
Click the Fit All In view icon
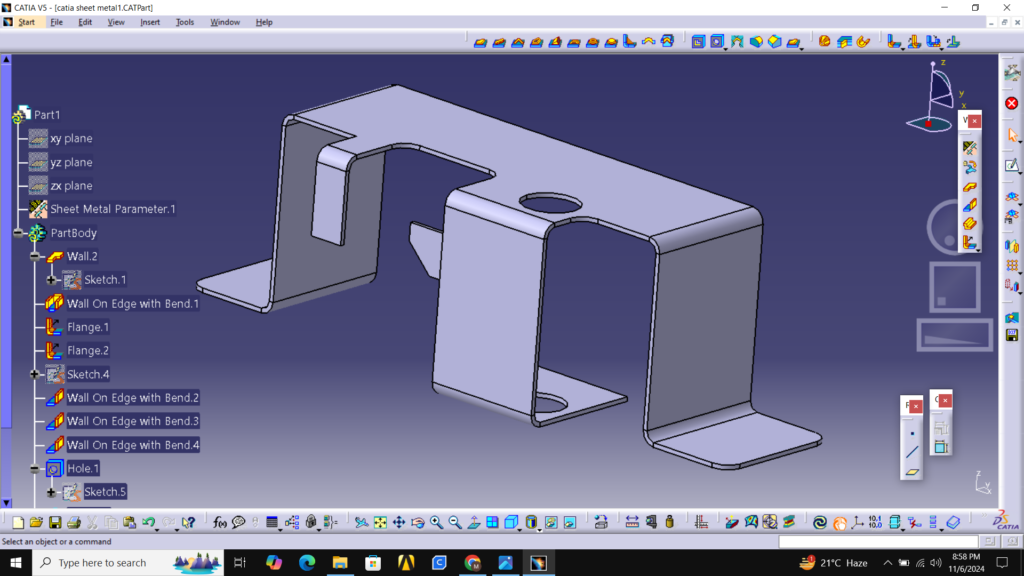click(x=380, y=522)
